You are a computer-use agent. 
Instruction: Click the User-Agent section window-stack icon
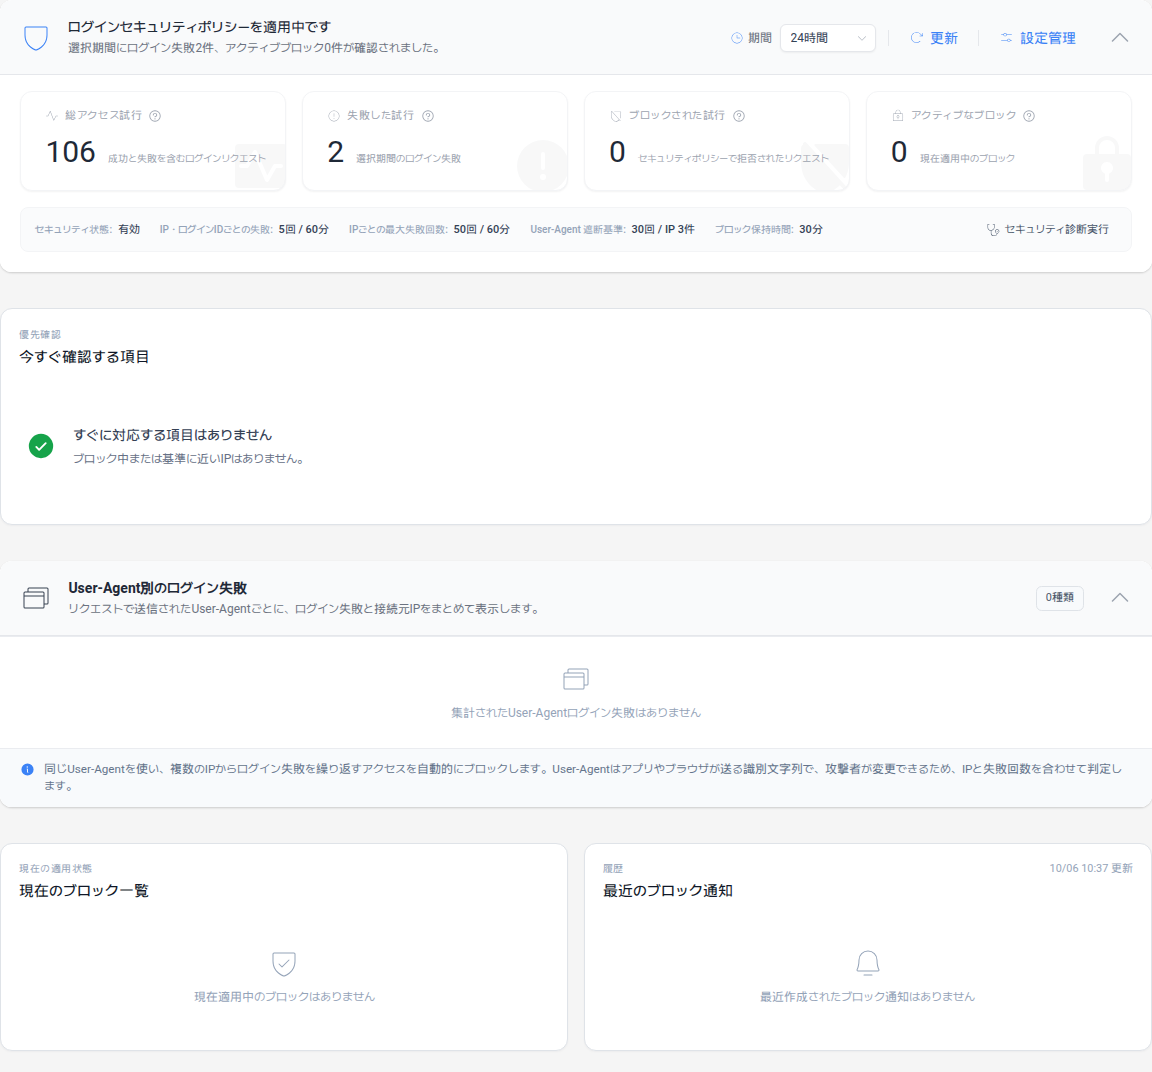pyautogui.click(x=36, y=597)
